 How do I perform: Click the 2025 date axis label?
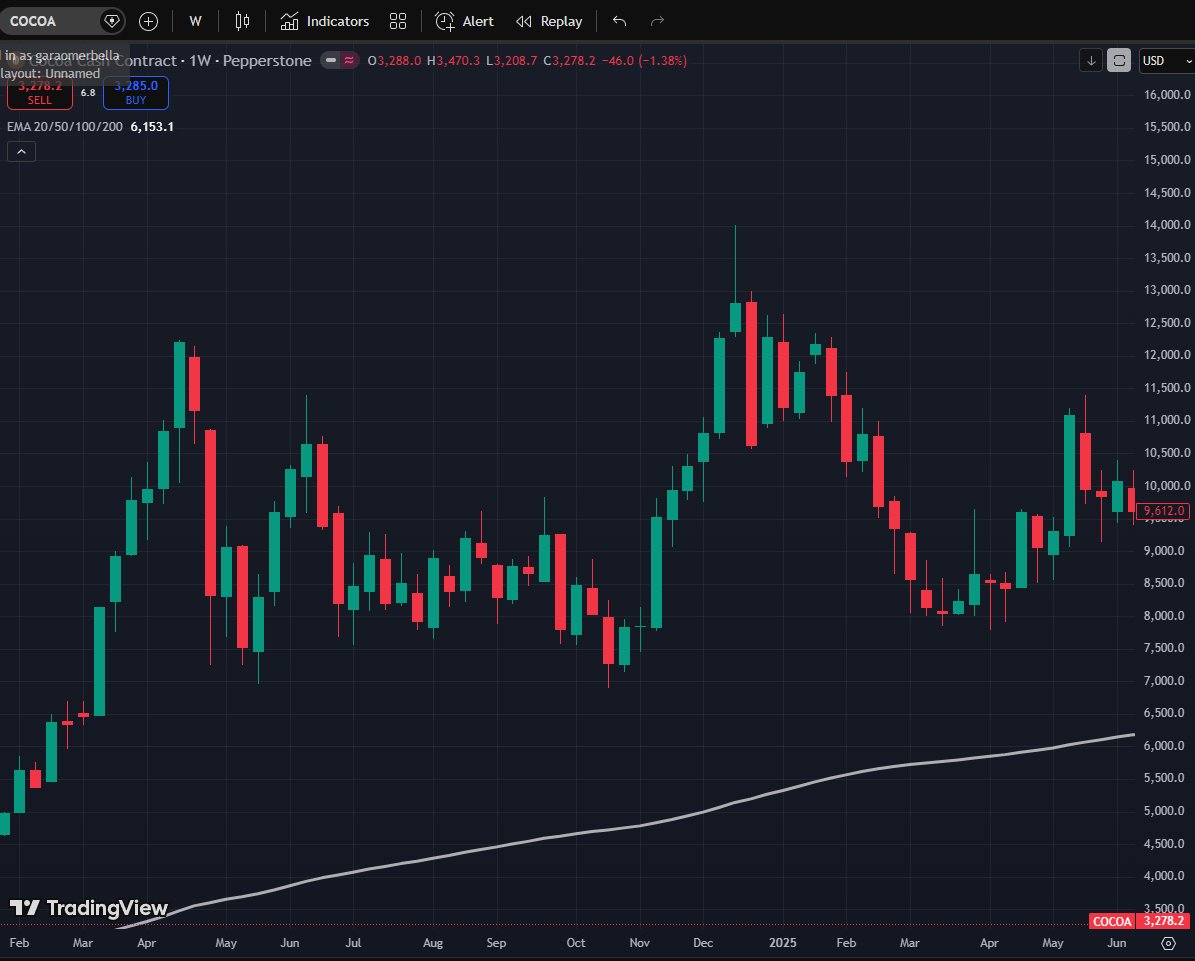click(x=783, y=943)
